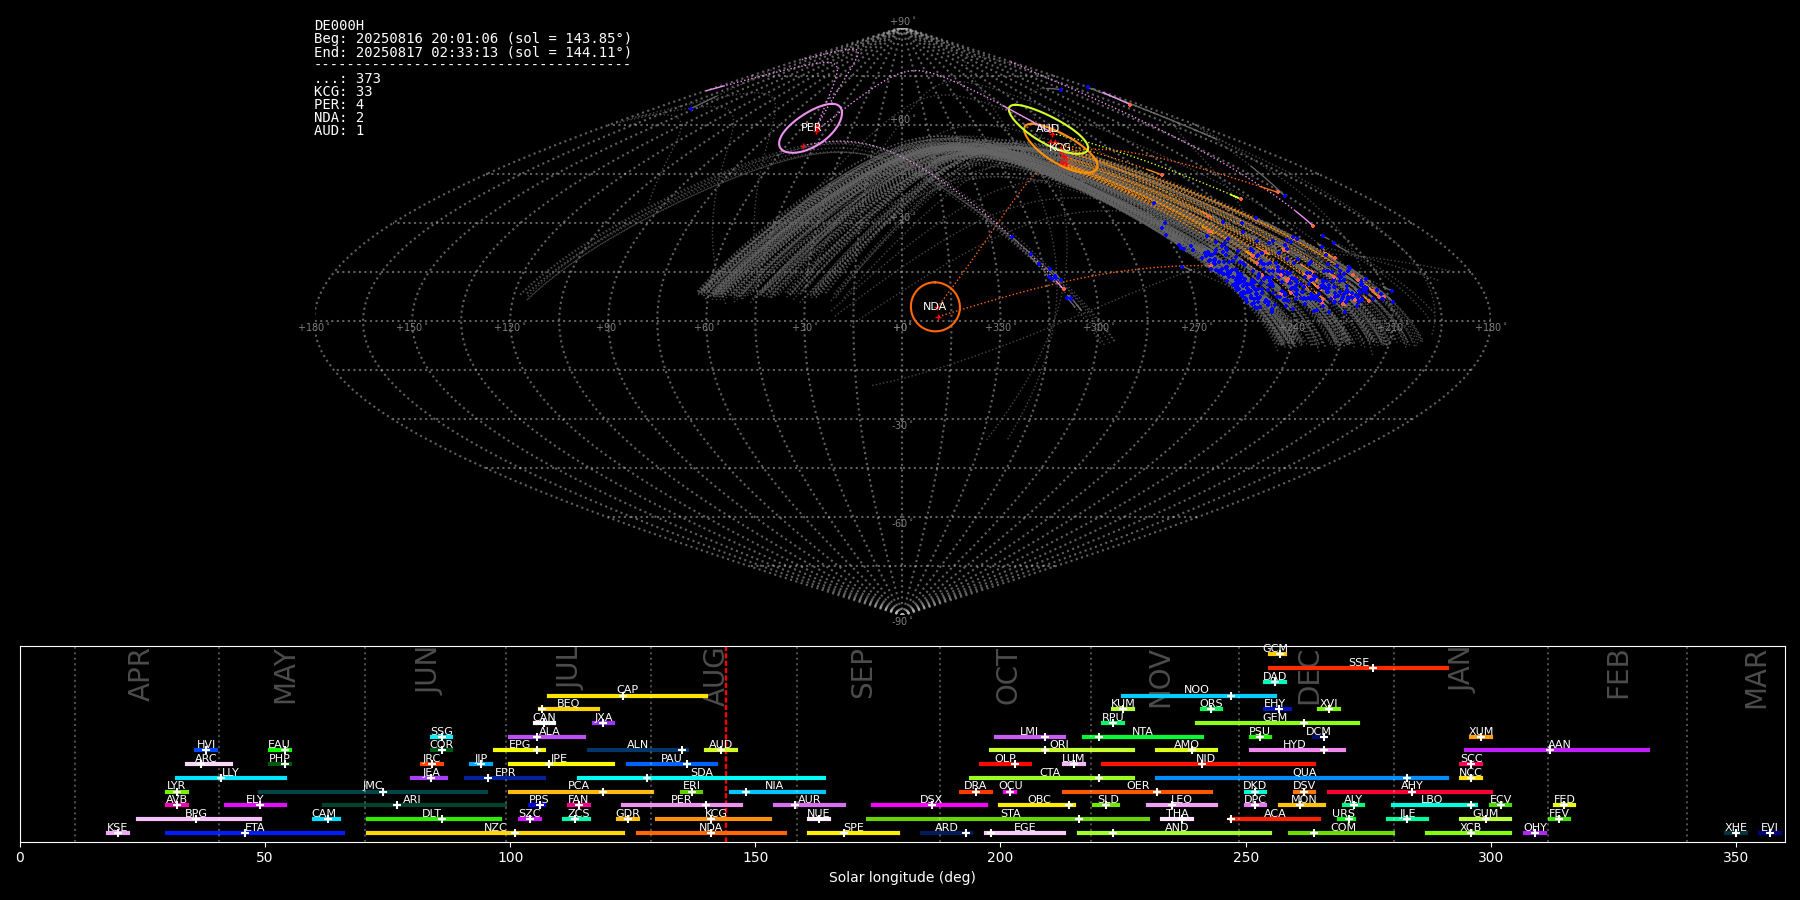
Task: Select the AND shower bar in timeline
Action: point(1175,833)
